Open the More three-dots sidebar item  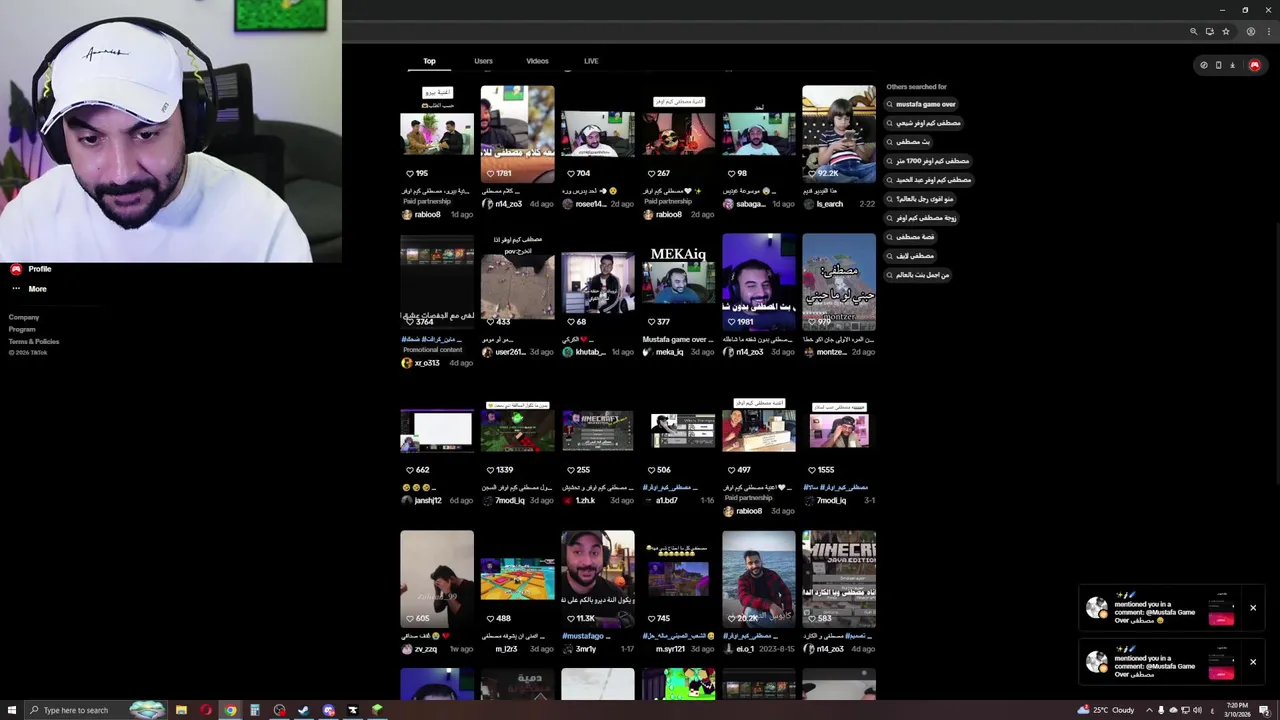(x=28, y=289)
